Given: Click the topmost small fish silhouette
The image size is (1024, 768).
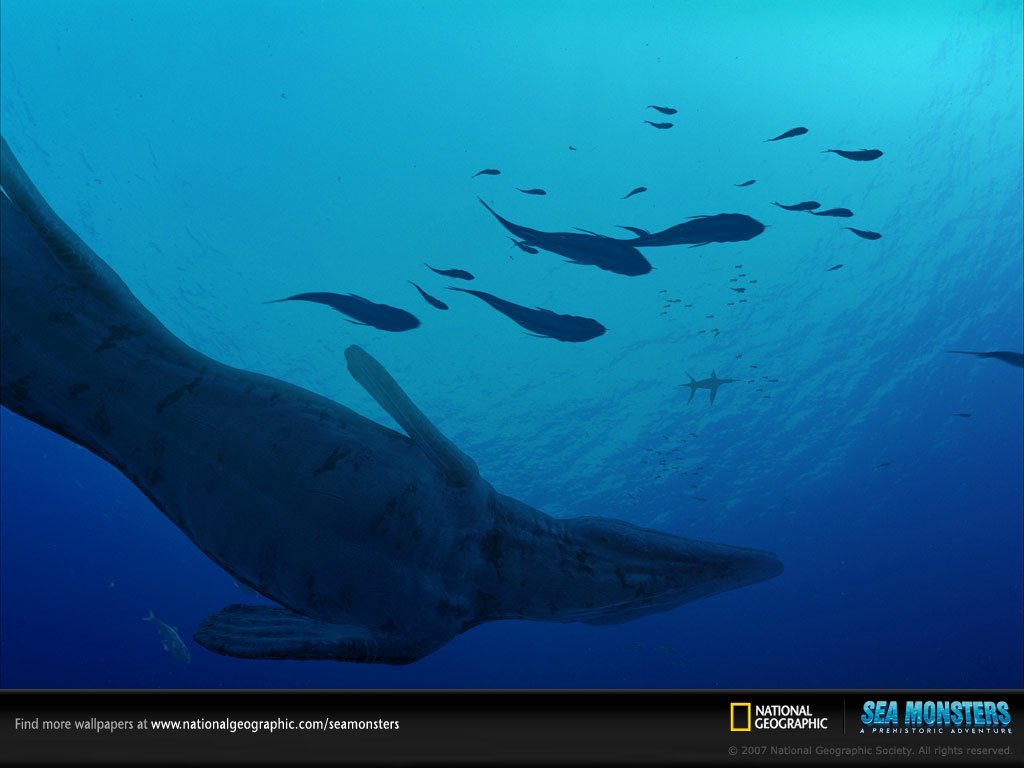Looking at the screenshot, I should coord(662,109).
